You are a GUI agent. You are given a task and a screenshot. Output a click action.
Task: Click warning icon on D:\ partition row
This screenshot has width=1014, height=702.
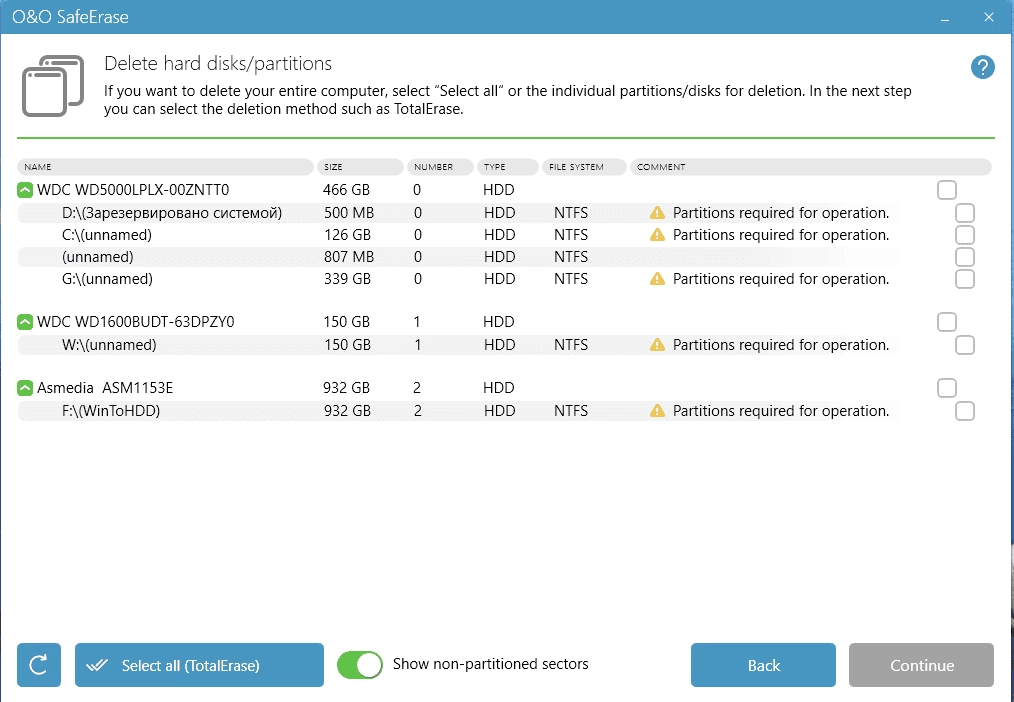(x=657, y=213)
